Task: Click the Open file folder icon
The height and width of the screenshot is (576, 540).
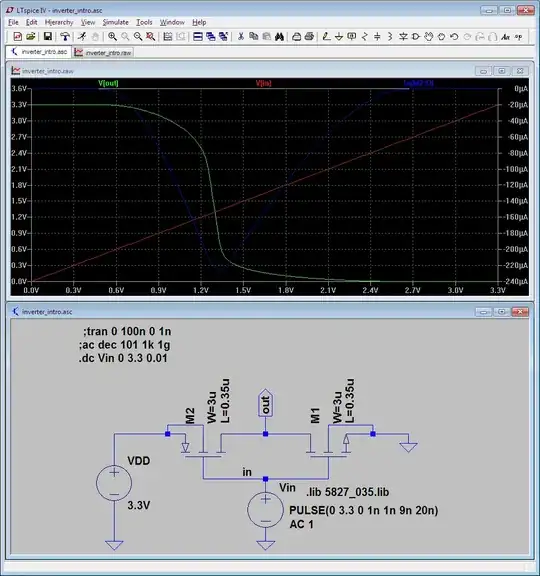Action: coord(31,36)
